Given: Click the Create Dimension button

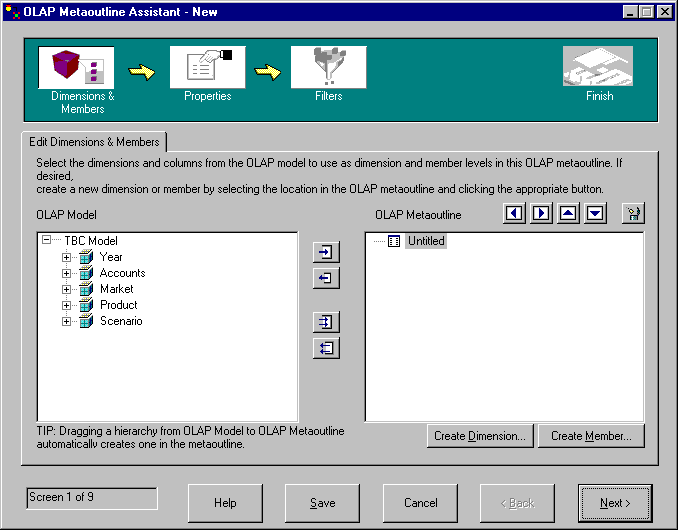Looking at the screenshot, I should pos(480,436).
